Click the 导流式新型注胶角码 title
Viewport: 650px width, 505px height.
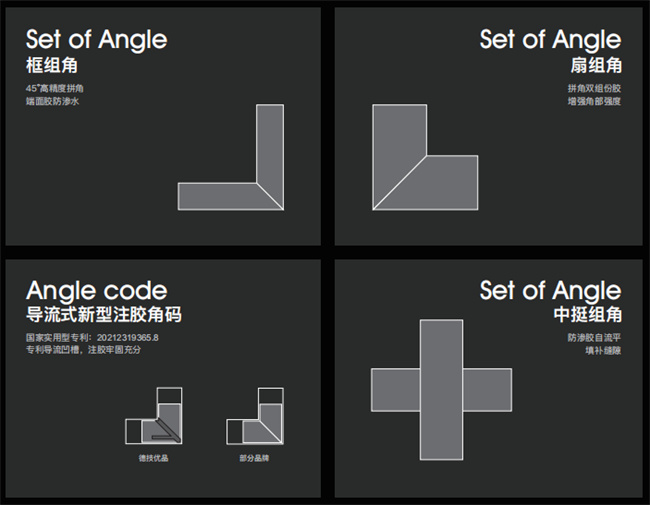104,315
